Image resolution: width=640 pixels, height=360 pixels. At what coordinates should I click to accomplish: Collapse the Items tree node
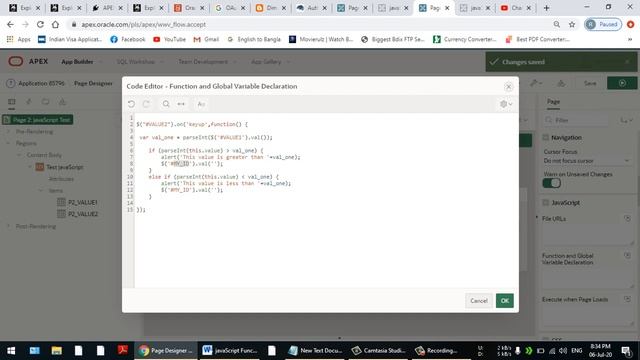coord(40,191)
